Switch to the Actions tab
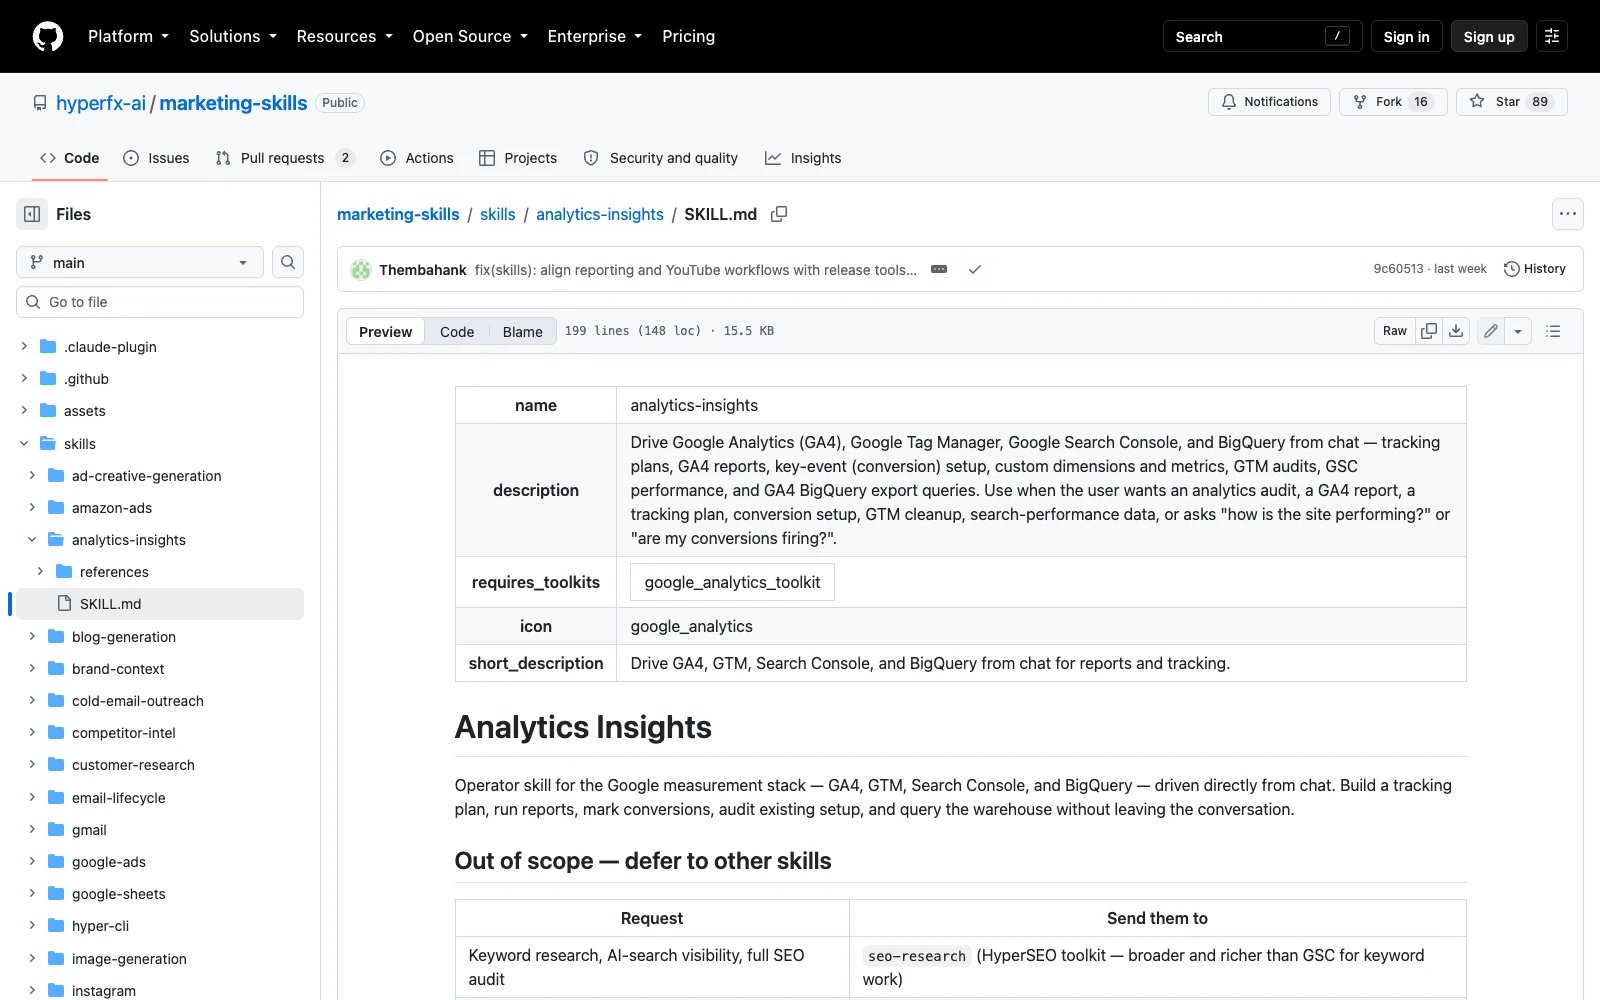This screenshot has height=1000, width=1600. pos(417,158)
